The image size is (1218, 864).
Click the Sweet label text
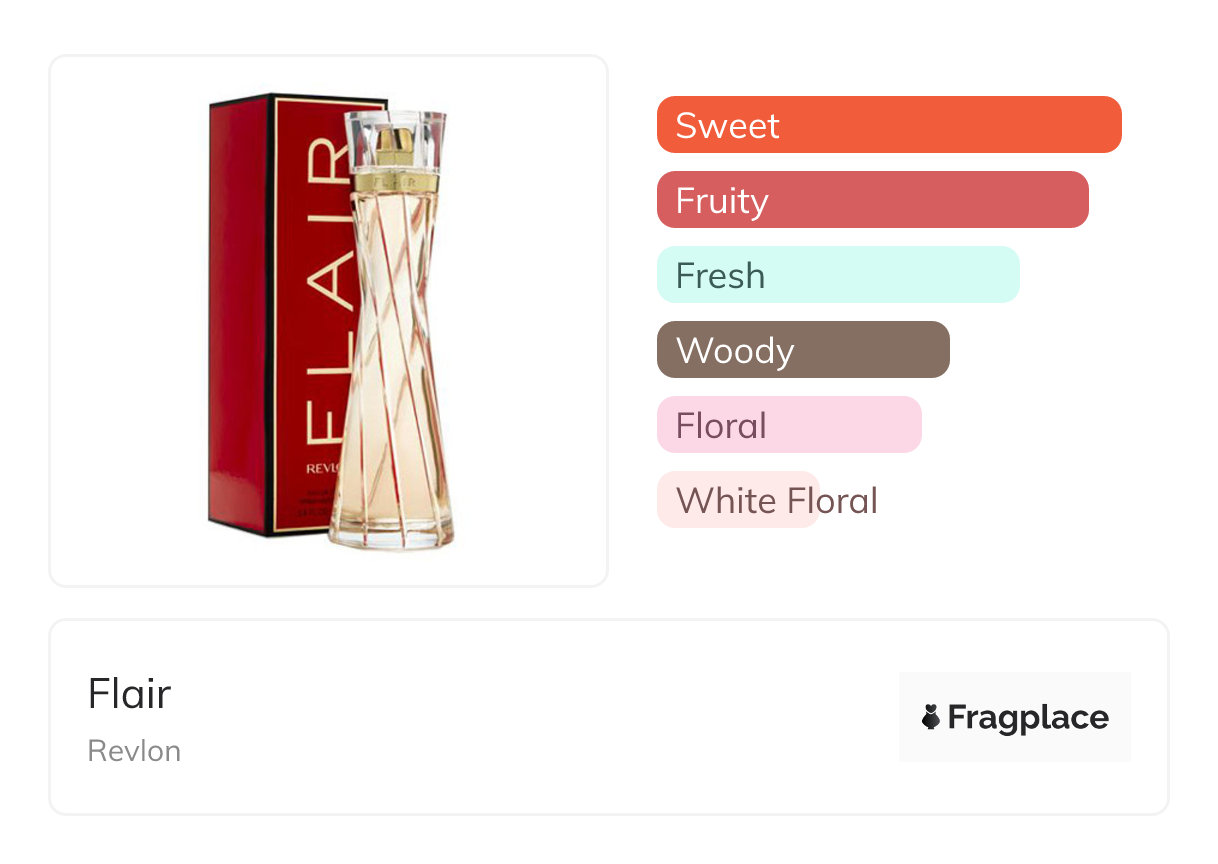pos(727,126)
